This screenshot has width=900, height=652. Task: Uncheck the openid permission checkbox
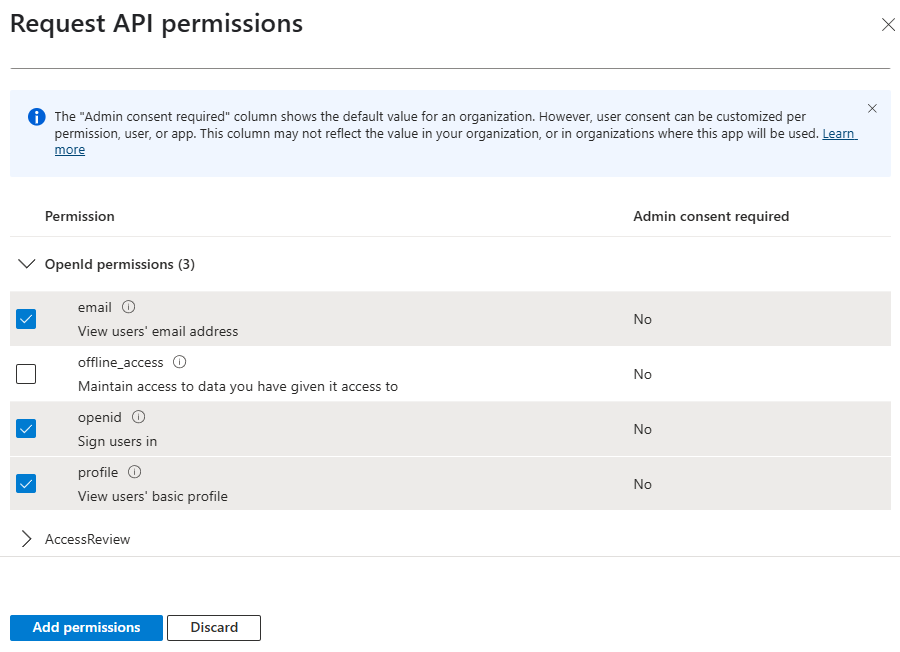[x=26, y=429]
